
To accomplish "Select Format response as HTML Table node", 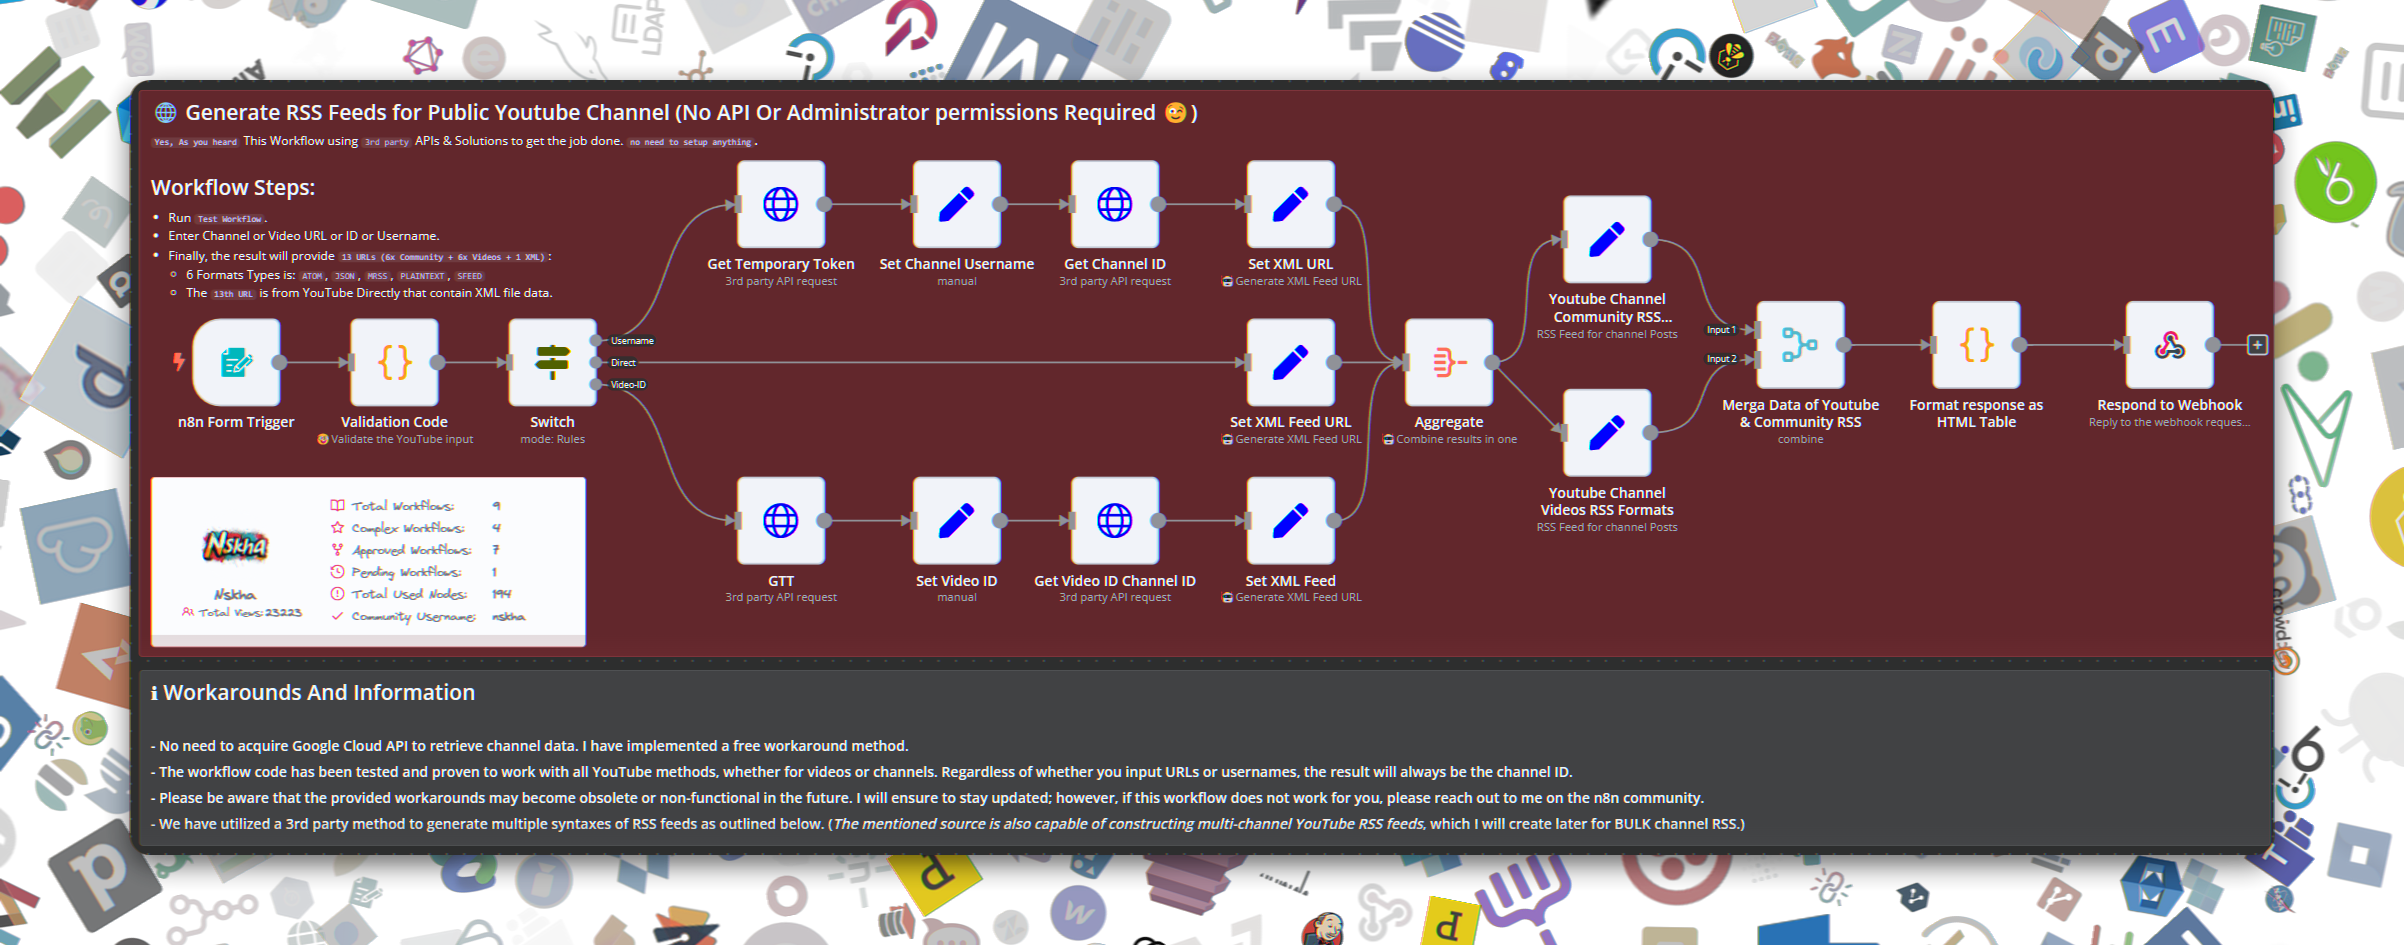I will point(1976,345).
